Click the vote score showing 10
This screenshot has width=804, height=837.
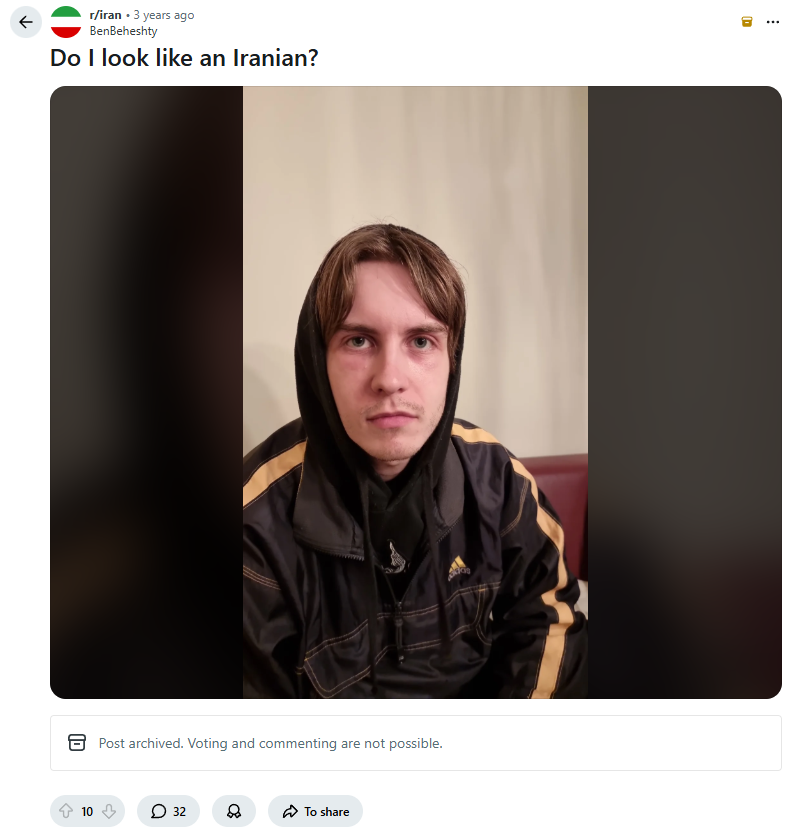pos(87,812)
